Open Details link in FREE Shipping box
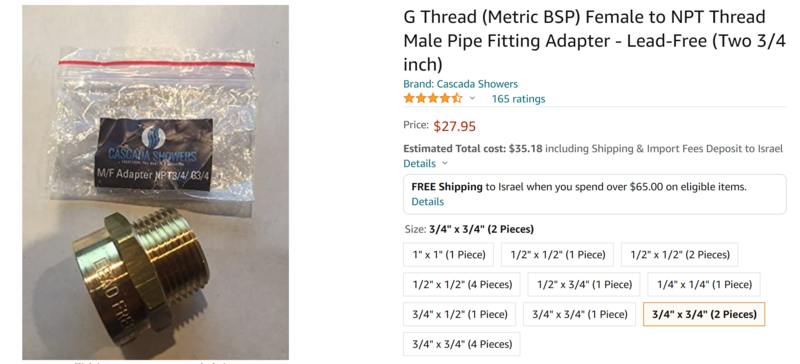 click(428, 201)
